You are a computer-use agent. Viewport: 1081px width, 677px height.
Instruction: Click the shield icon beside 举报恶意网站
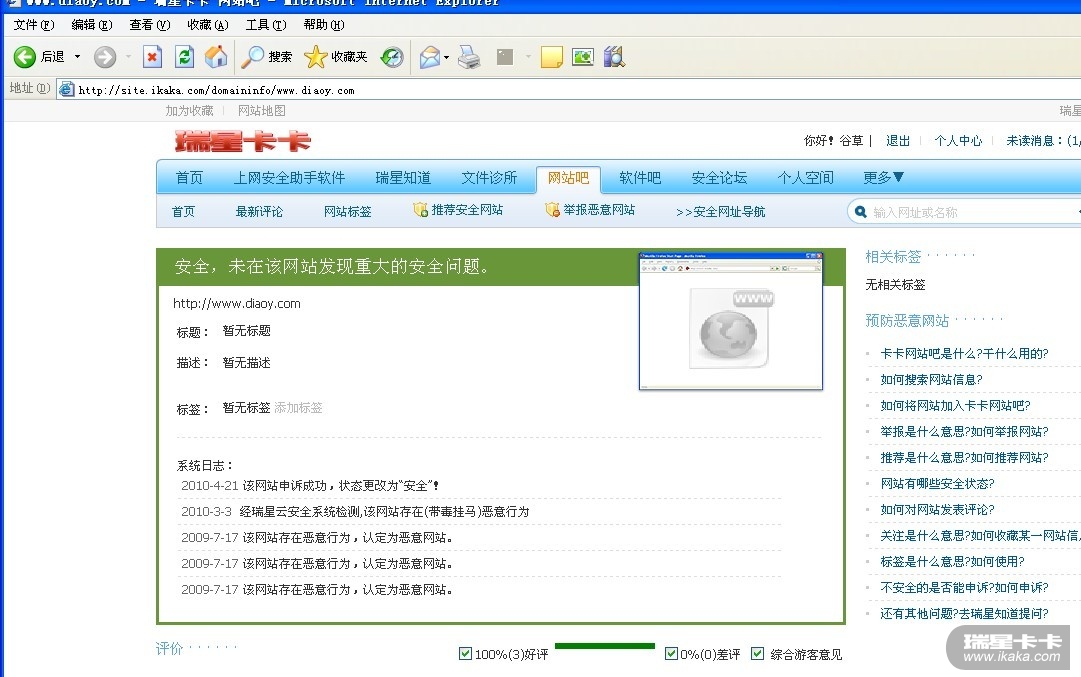[x=552, y=210]
